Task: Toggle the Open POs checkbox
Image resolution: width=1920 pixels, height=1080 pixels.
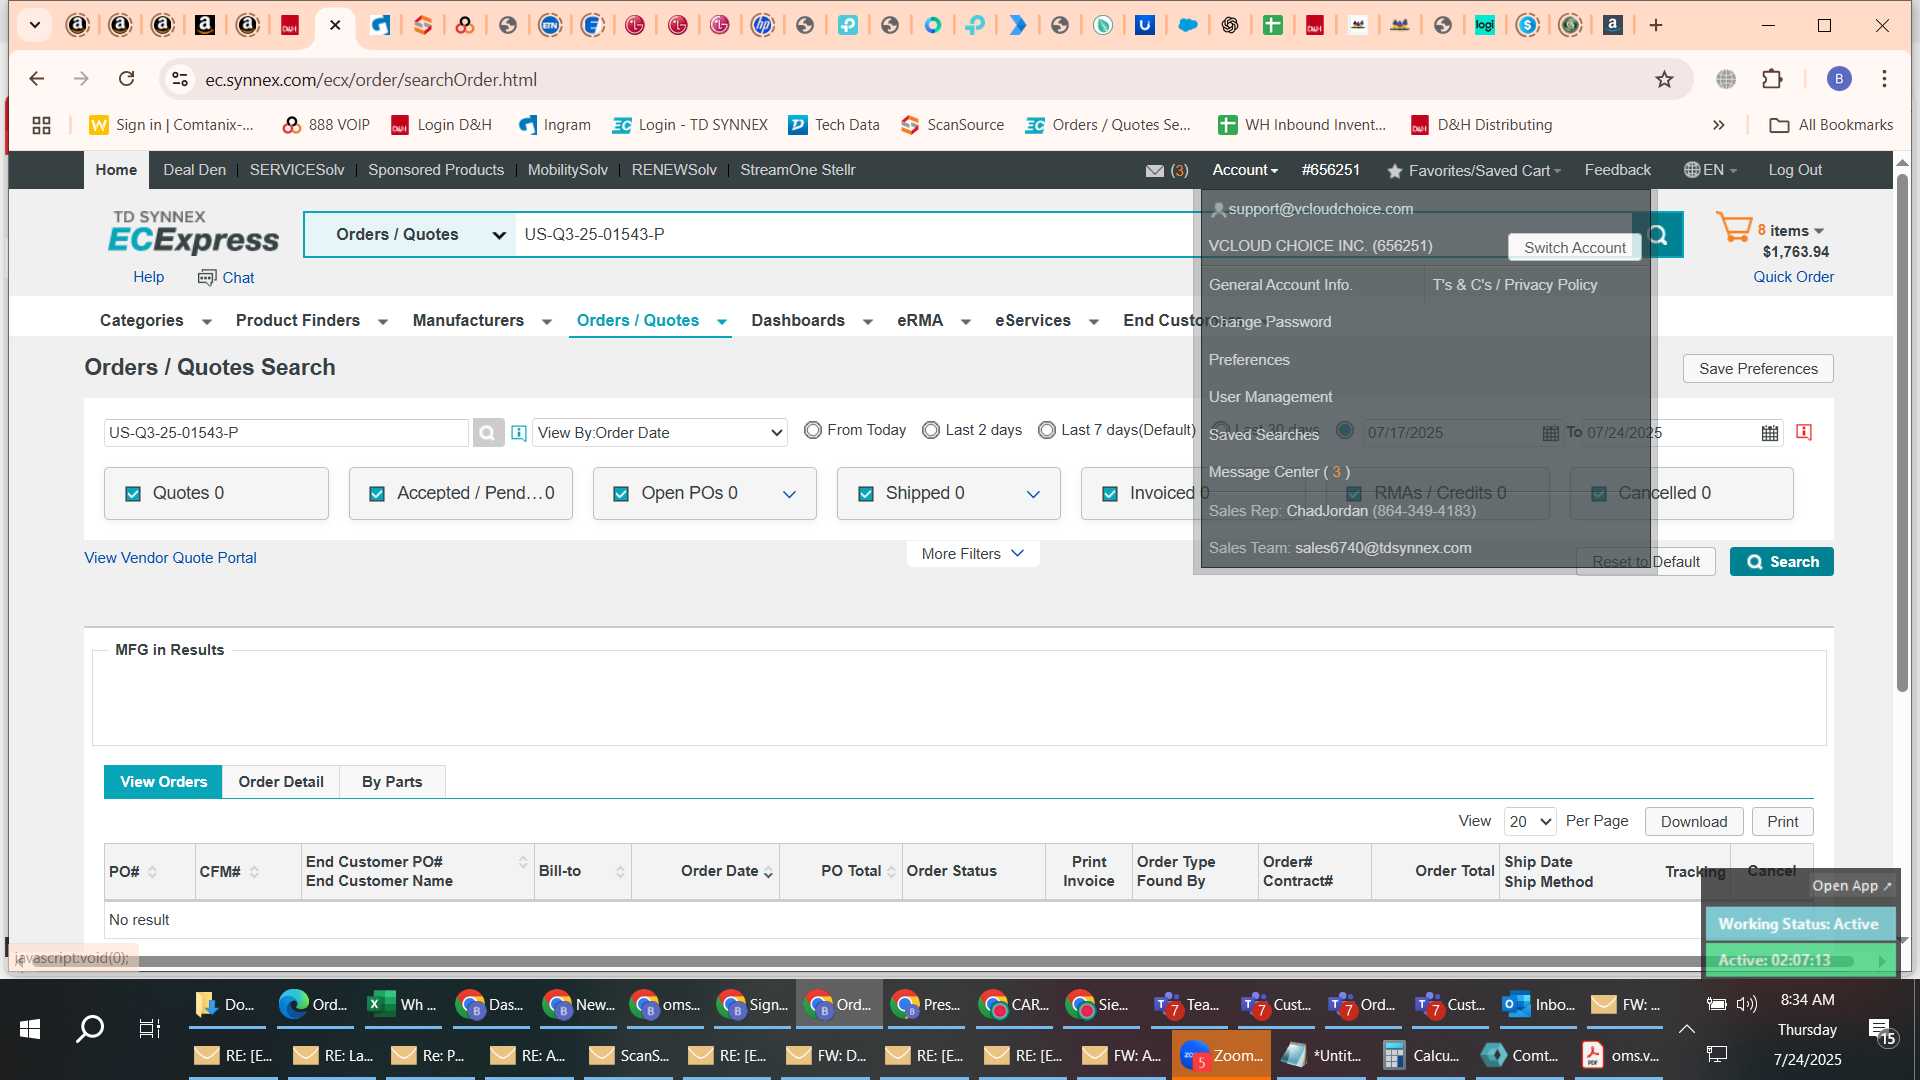Action: 621,494
